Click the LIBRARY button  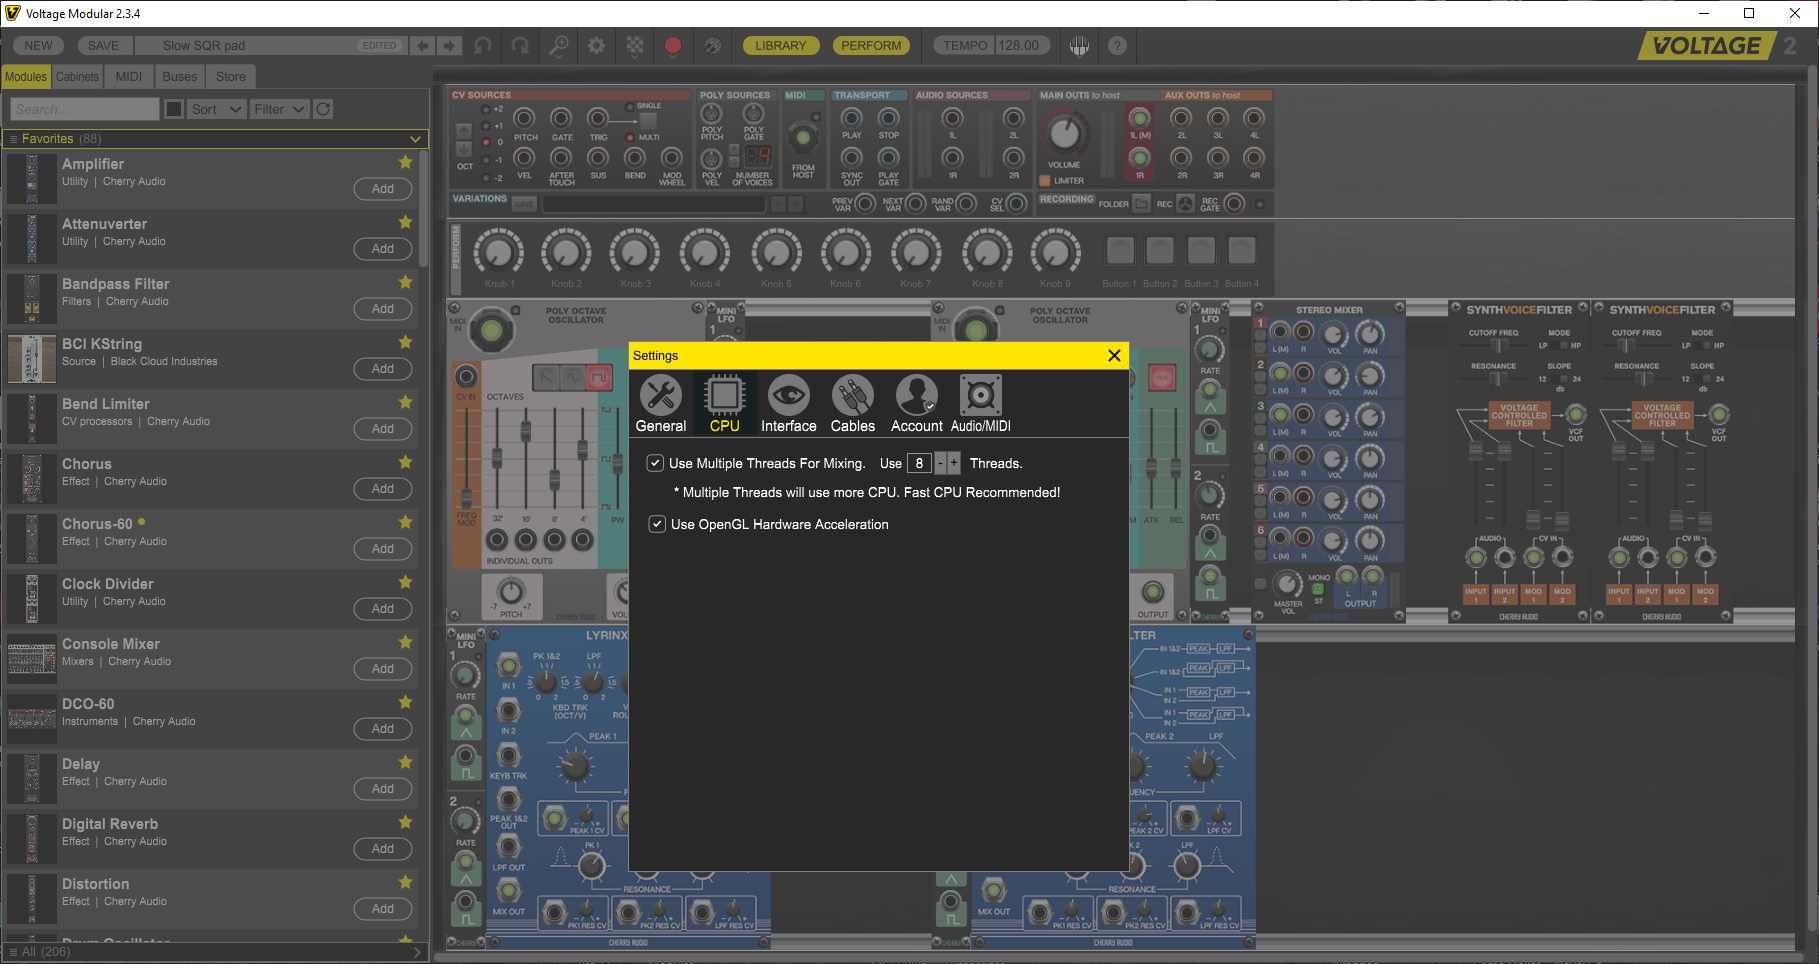point(781,46)
